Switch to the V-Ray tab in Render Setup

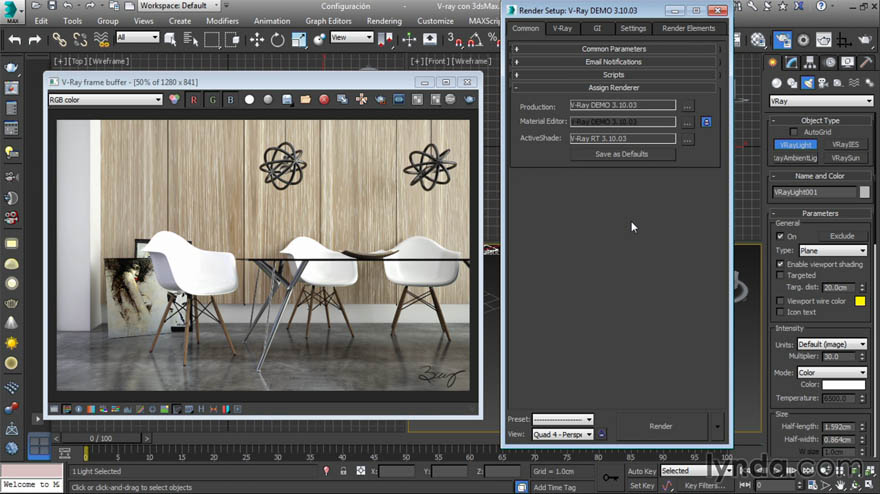pyautogui.click(x=562, y=28)
